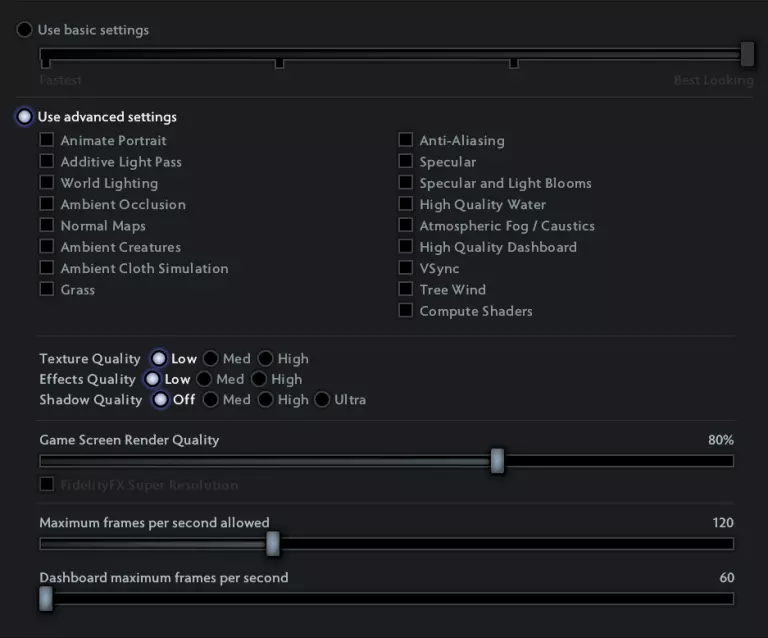Select the Use advanced settings radio button
The image size is (768, 638).
coord(24,117)
